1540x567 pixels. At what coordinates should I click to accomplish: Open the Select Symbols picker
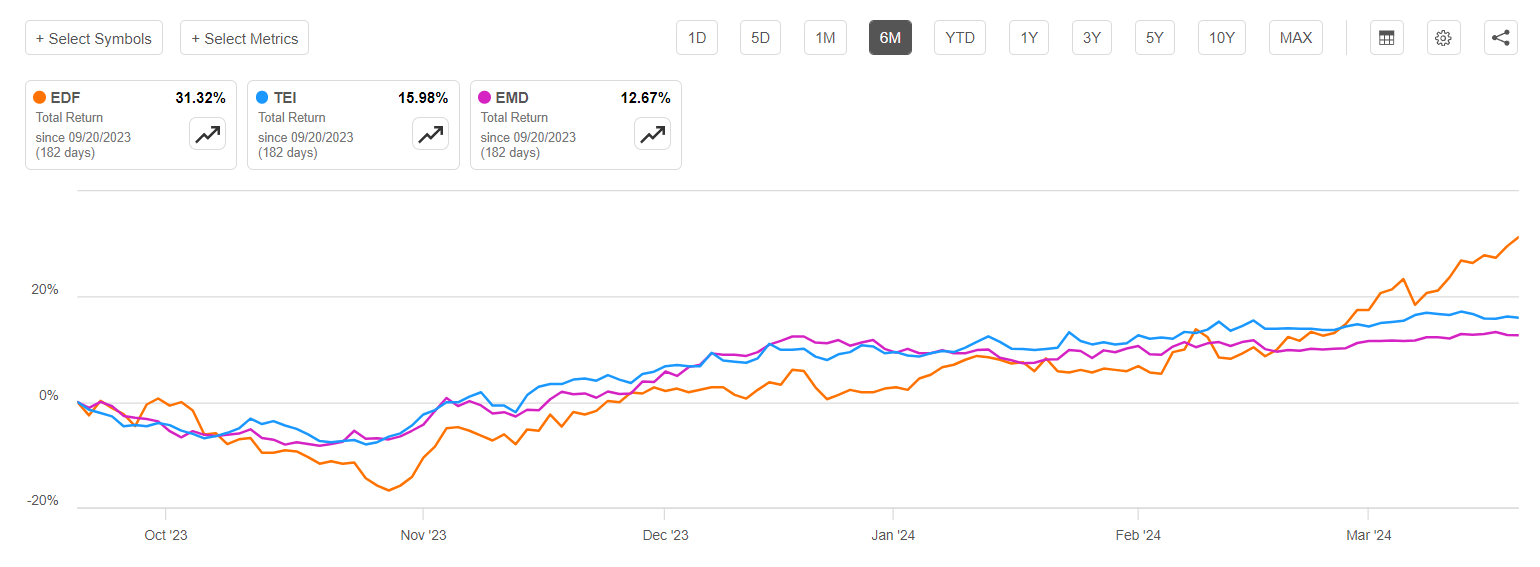[x=94, y=38]
